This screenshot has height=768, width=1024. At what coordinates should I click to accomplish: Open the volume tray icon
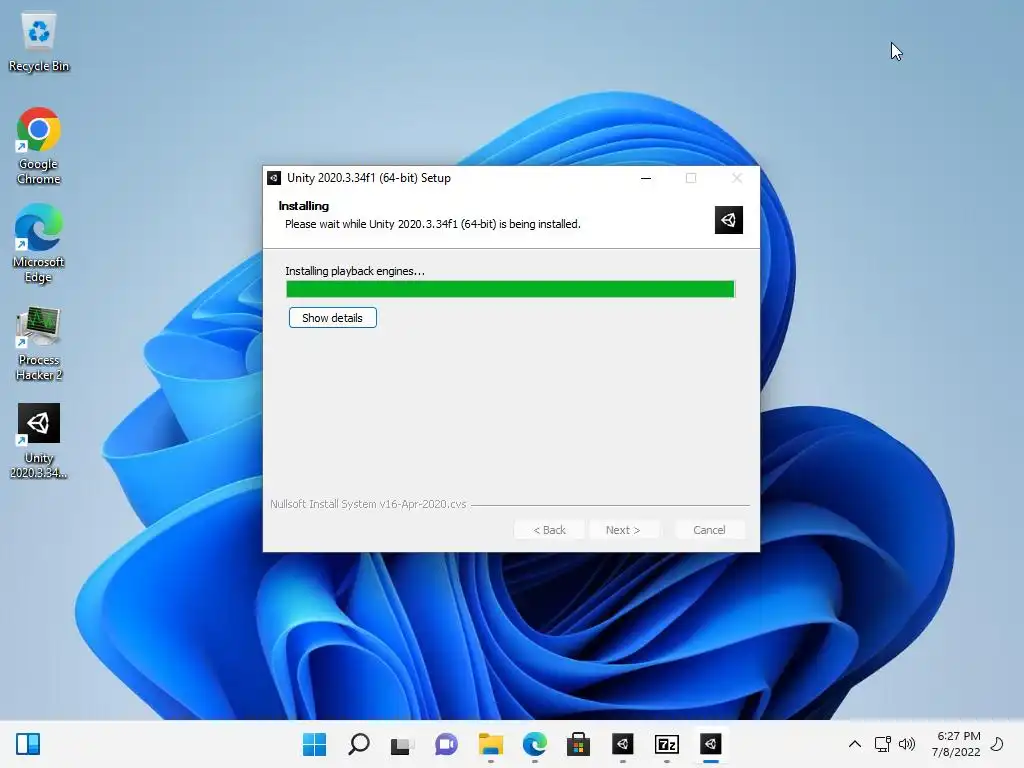click(907, 744)
